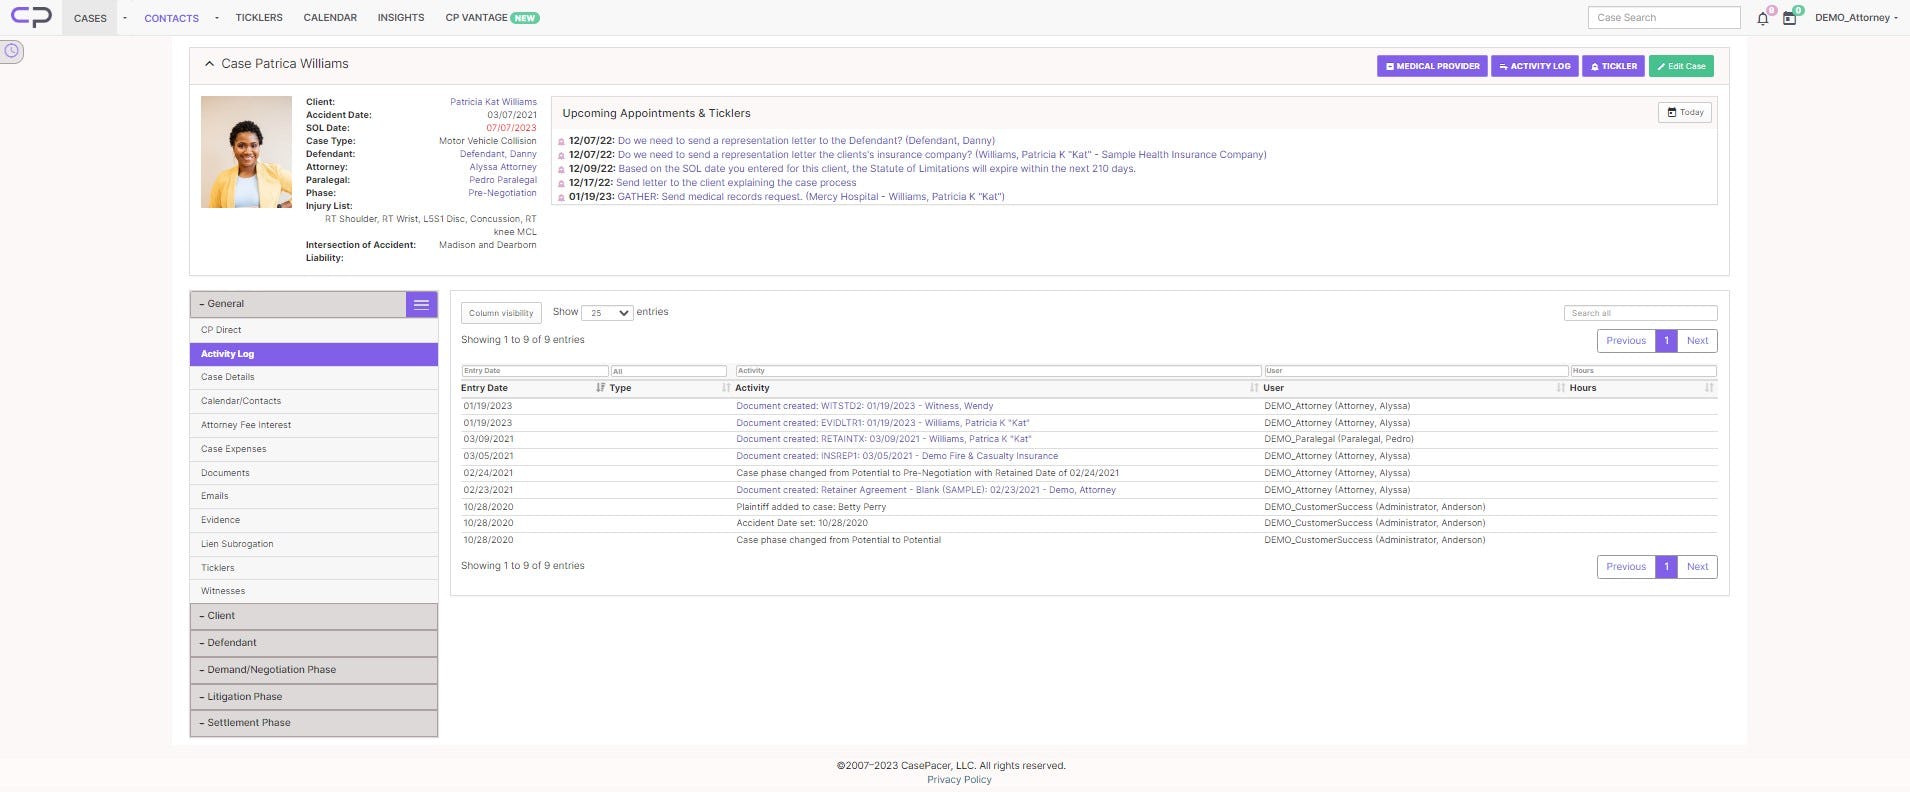This screenshot has width=1910, height=792.
Task: Open the Show entries count dropdown
Action: 607,313
